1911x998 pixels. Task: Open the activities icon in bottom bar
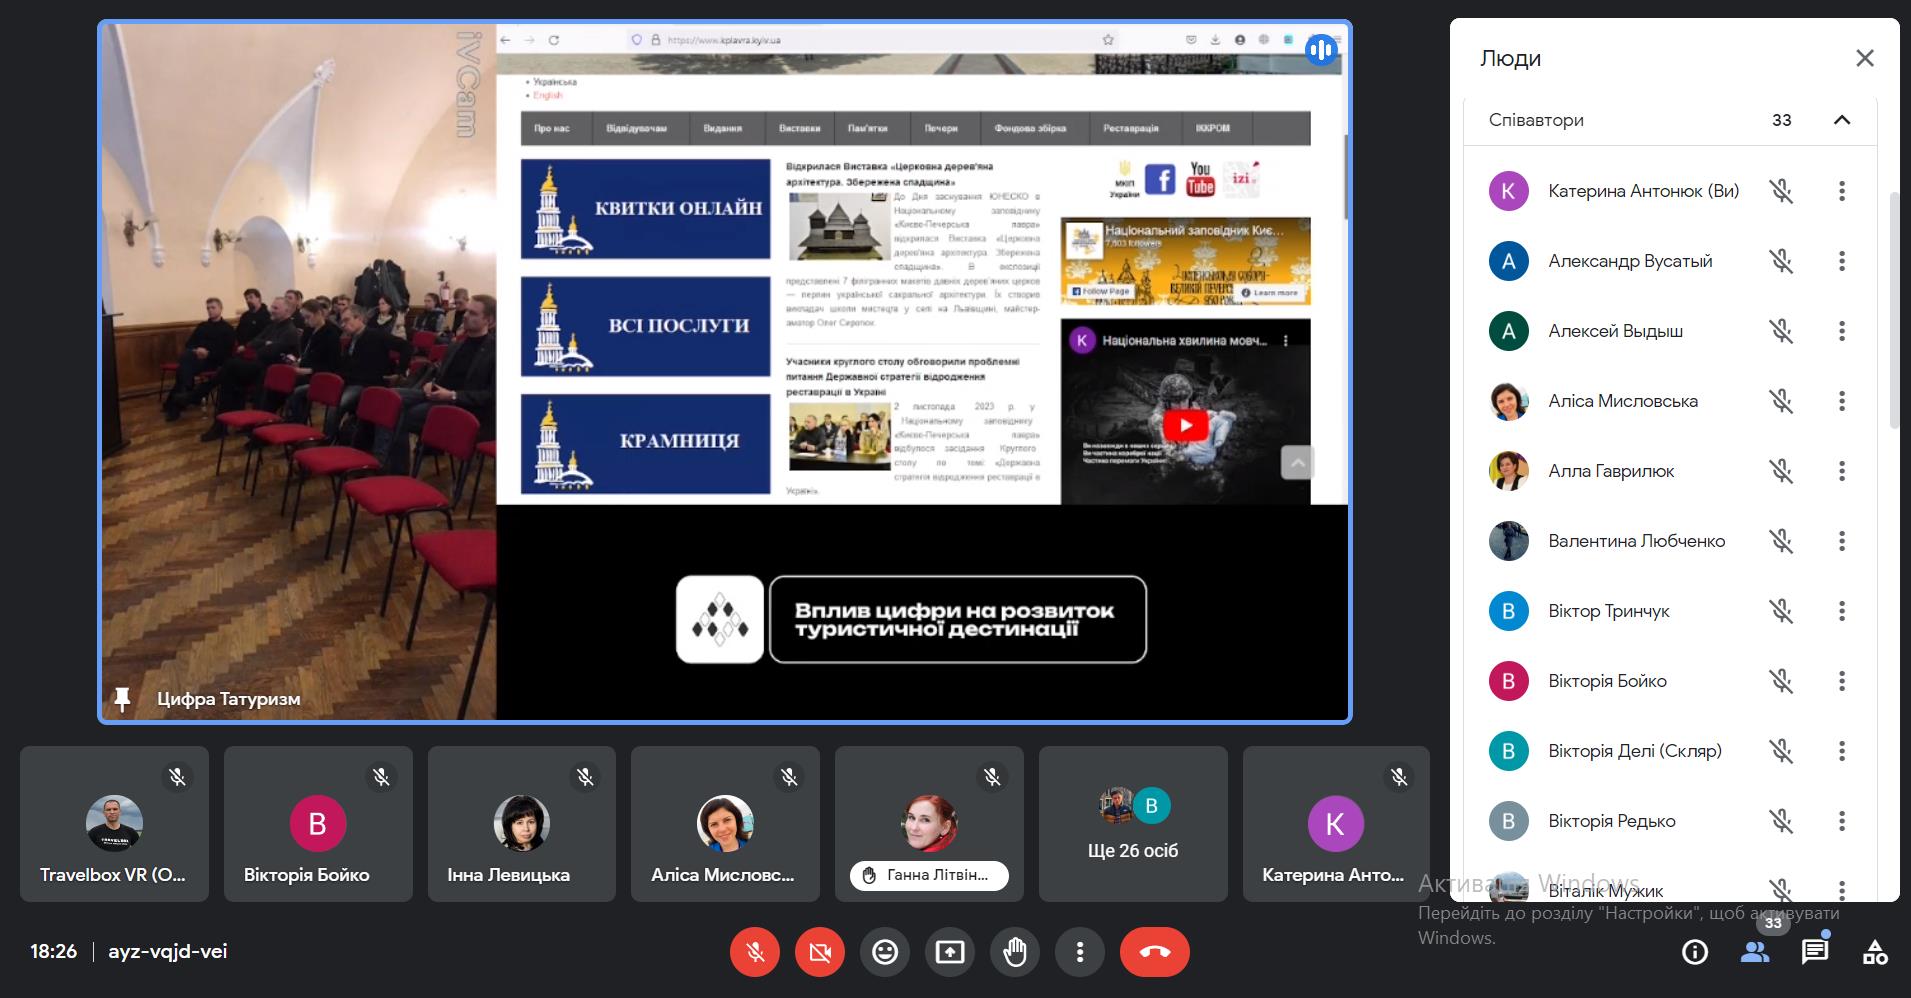pos(1875,952)
